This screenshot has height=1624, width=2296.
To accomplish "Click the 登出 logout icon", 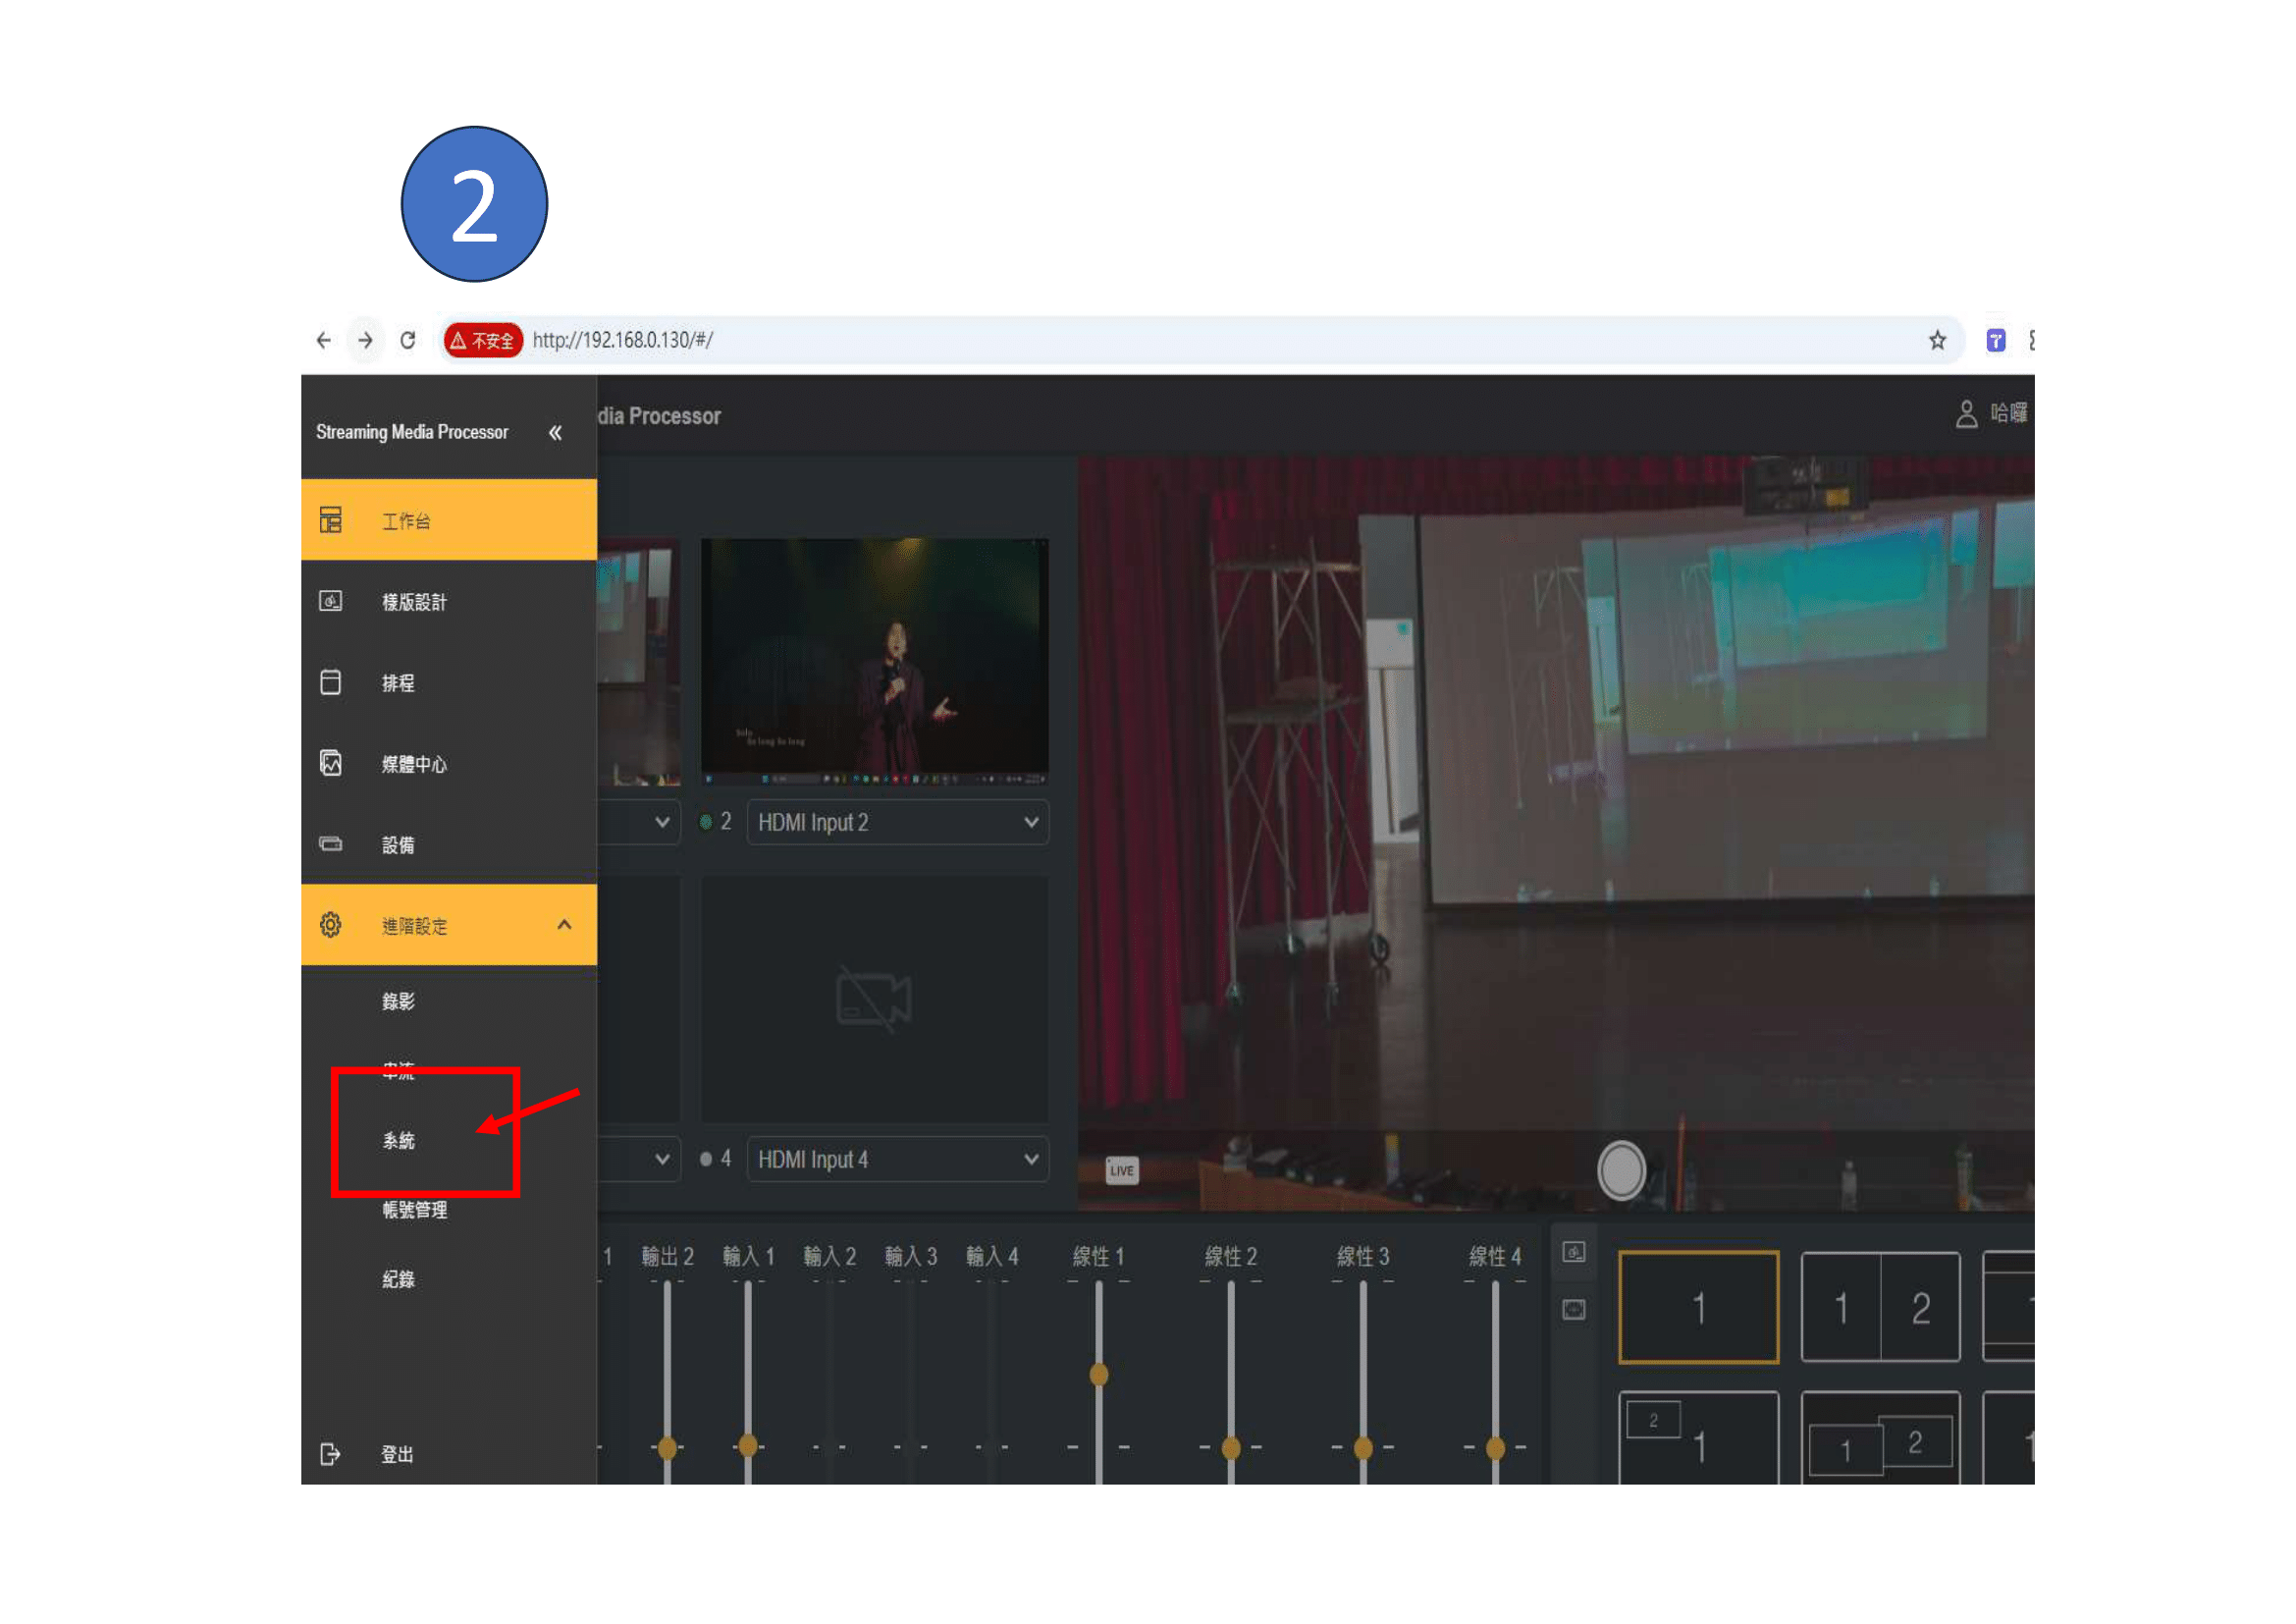I will 331,1454.
